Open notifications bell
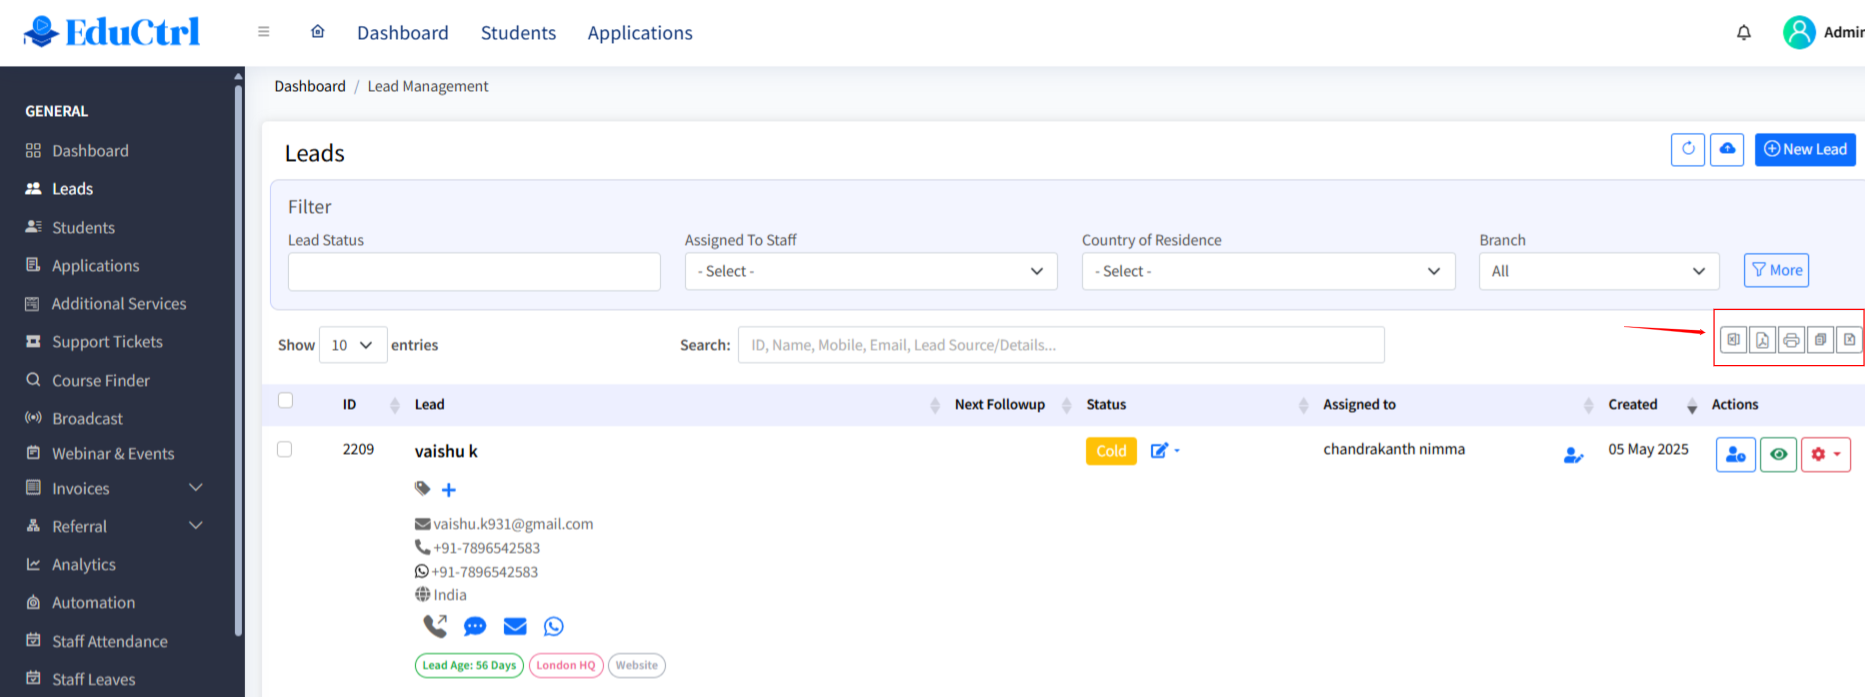1865x697 pixels. [1744, 33]
